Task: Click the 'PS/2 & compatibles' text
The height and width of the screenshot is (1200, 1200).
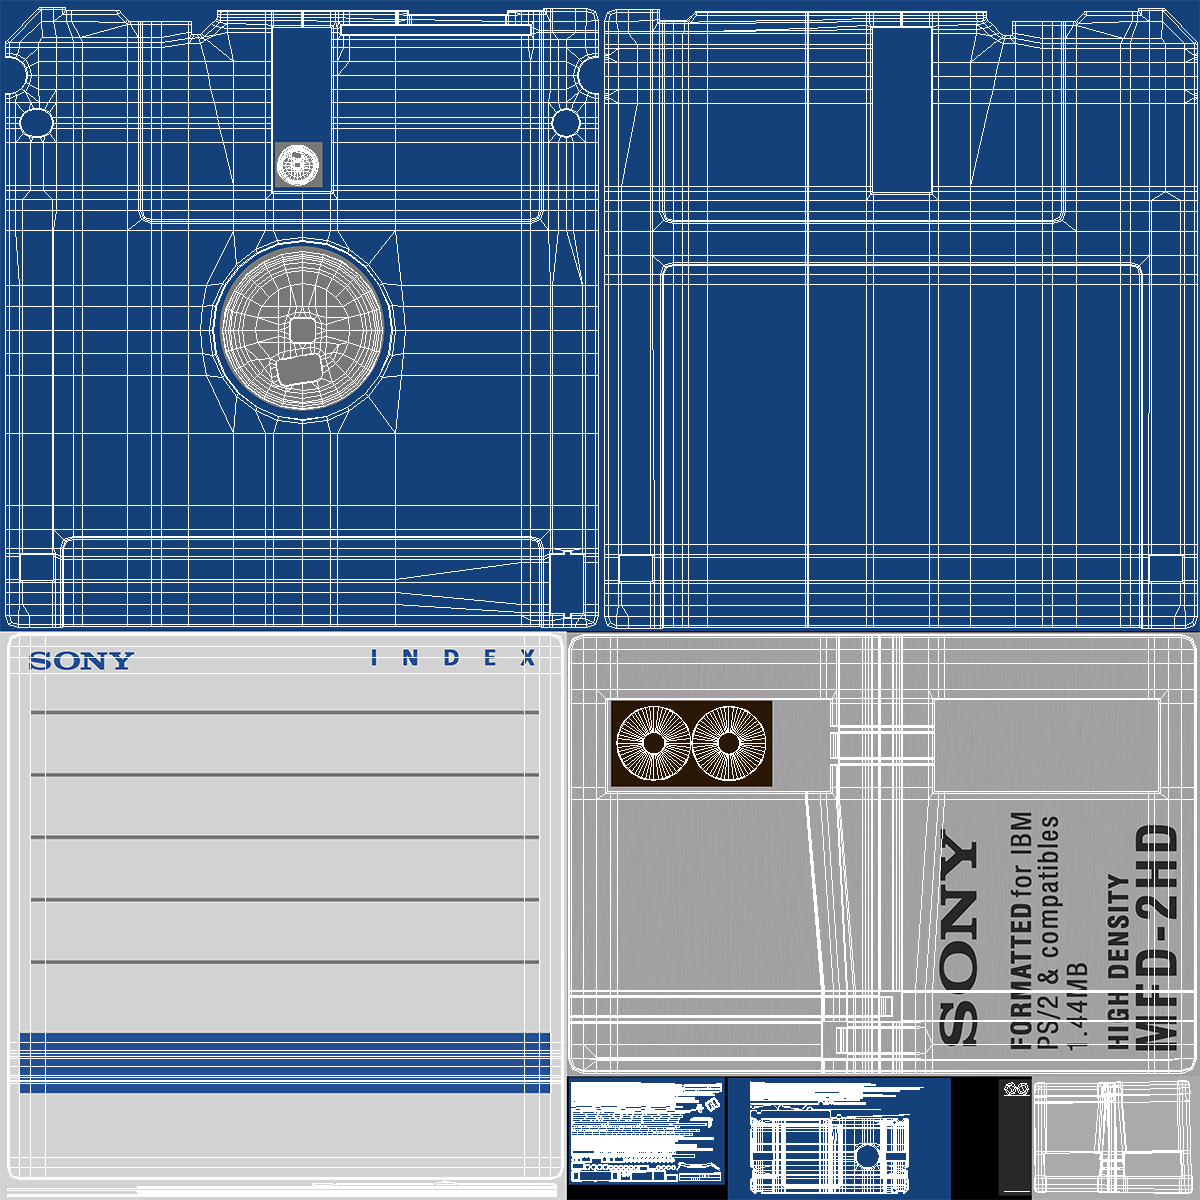Action: pyautogui.click(x=1048, y=932)
